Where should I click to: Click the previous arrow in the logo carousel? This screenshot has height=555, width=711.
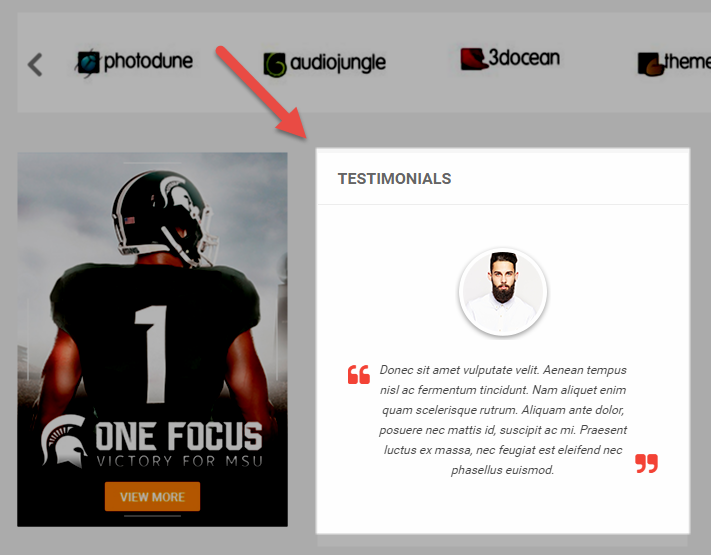[x=35, y=64]
